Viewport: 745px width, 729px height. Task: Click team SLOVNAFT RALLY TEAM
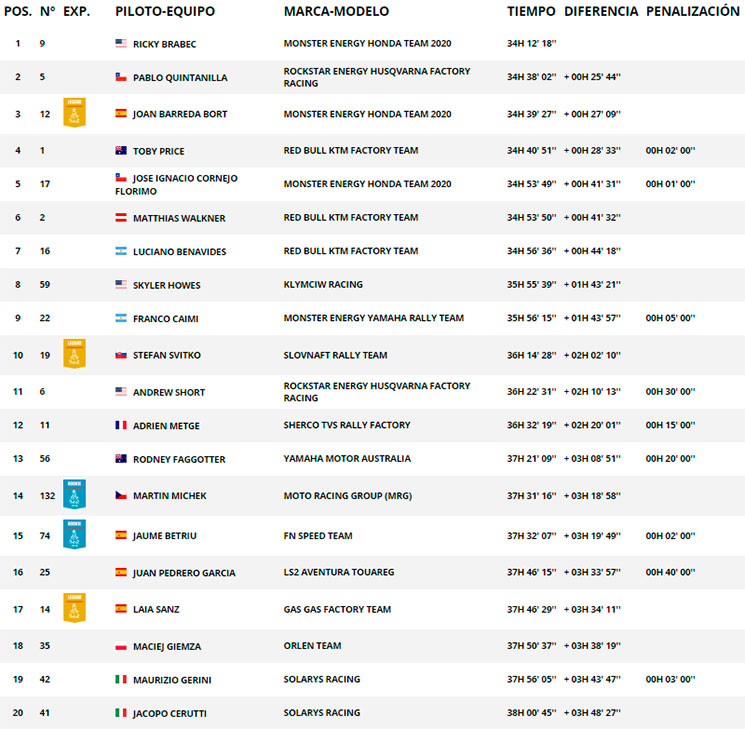(335, 355)
